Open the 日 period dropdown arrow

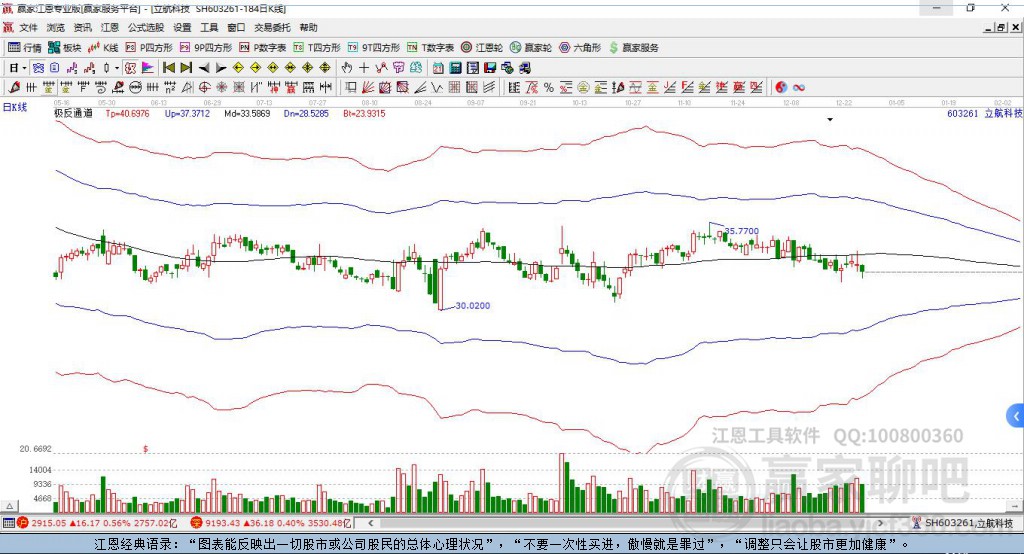pos(24,68)
